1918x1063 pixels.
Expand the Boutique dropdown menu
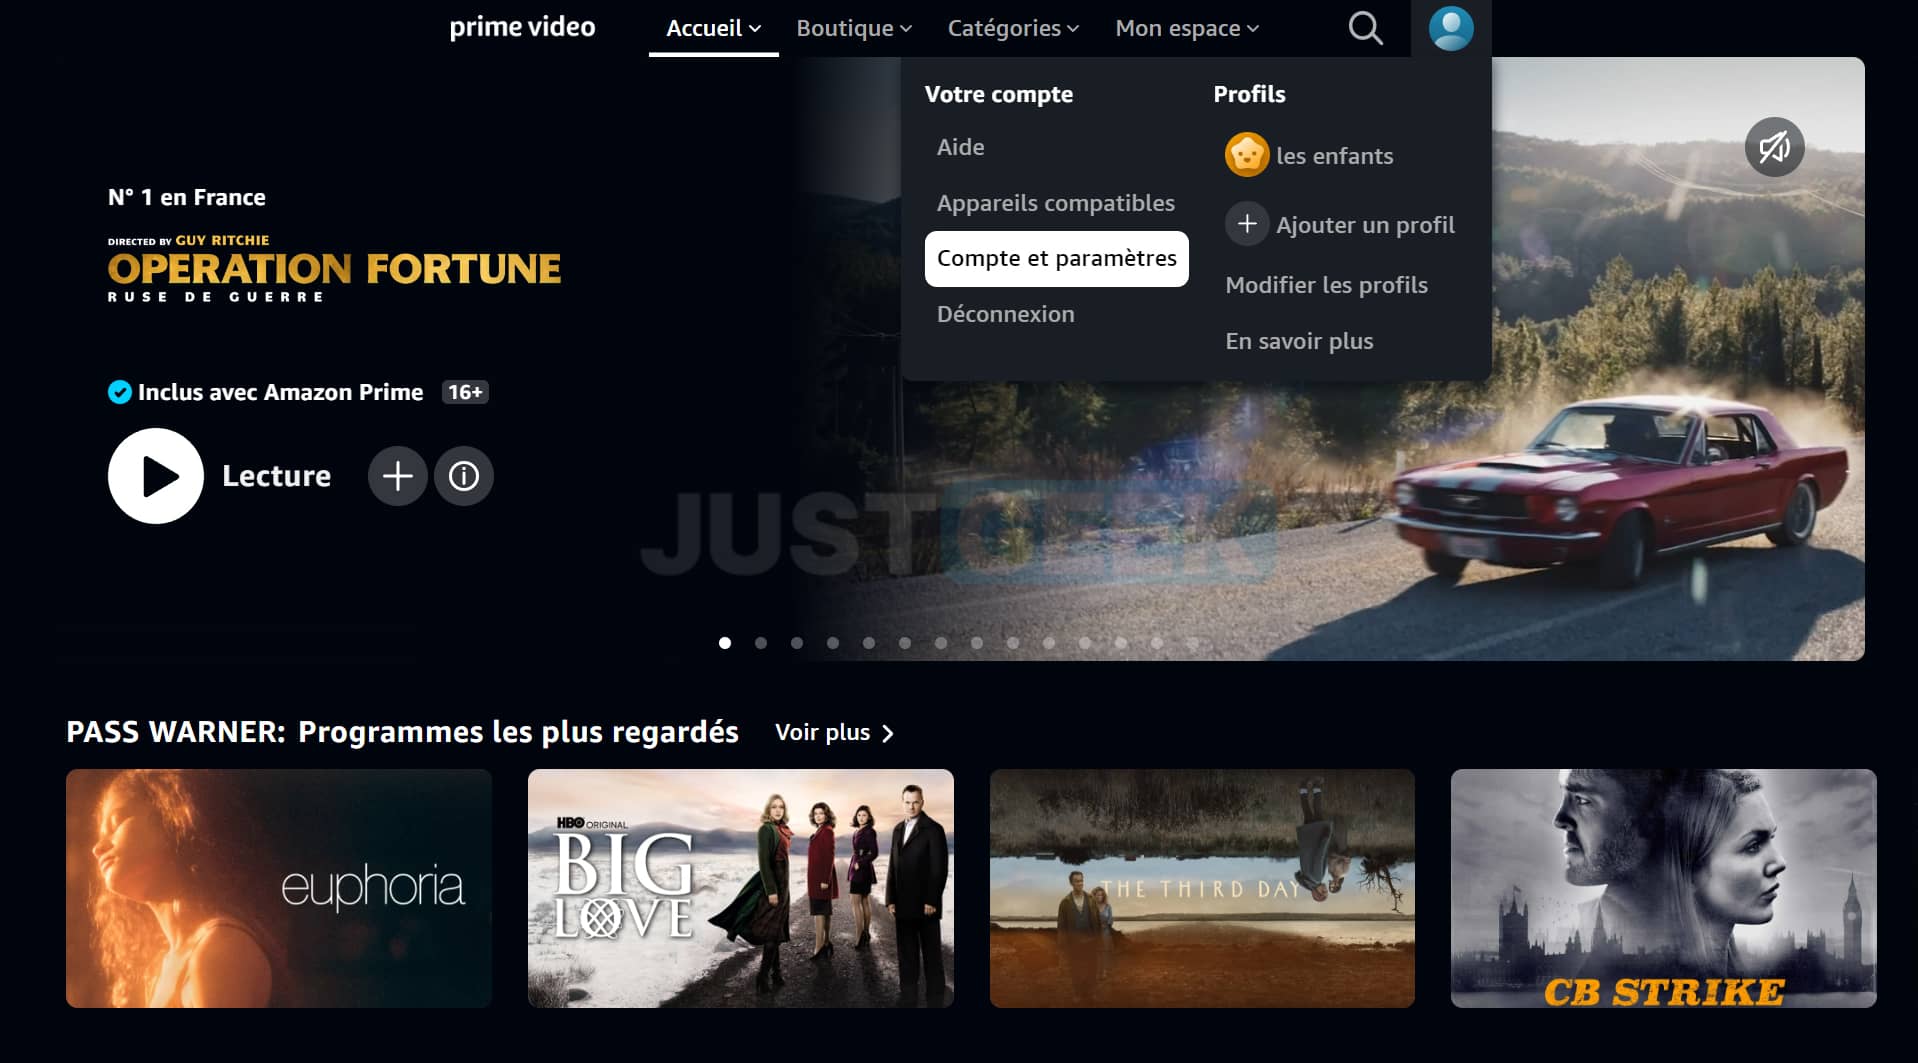pyautogui.click(x=854, y=28)
